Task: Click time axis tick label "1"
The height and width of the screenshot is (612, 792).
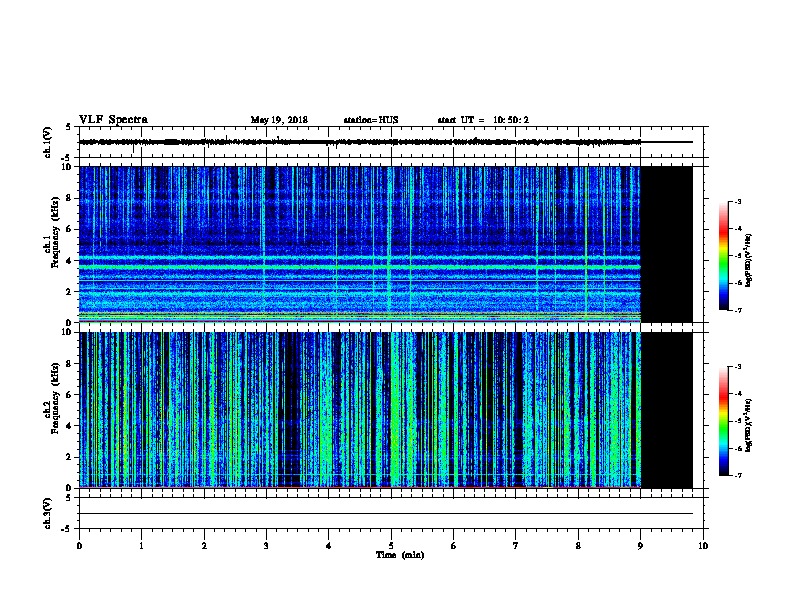Action: tap(141, 546)
